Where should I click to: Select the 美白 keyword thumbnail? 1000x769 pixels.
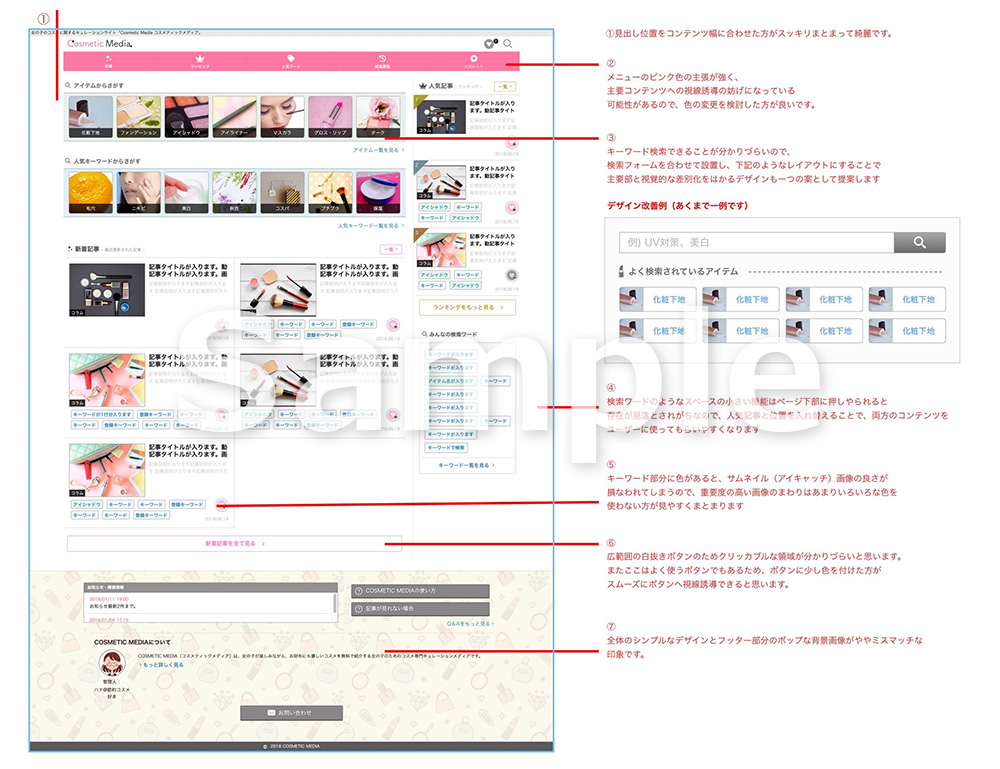click(186, 192)
